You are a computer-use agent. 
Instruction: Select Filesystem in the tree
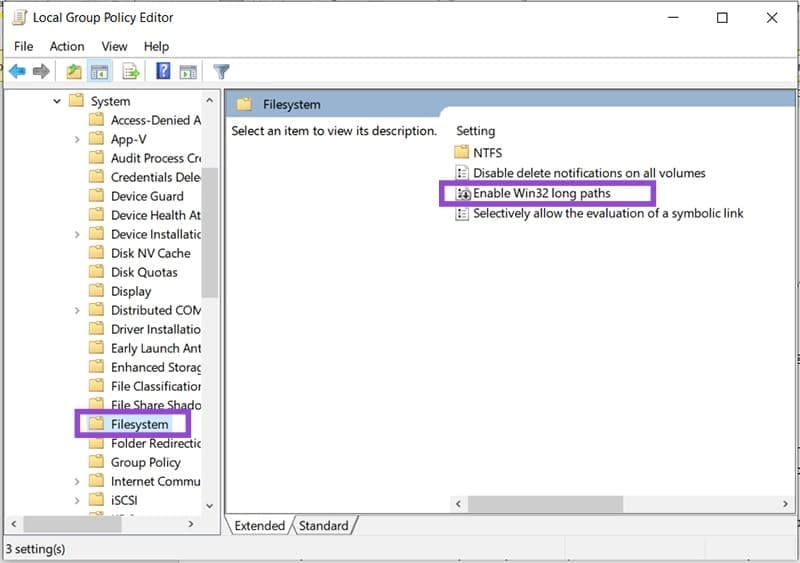pyautogui.click(x=139, y=424)
